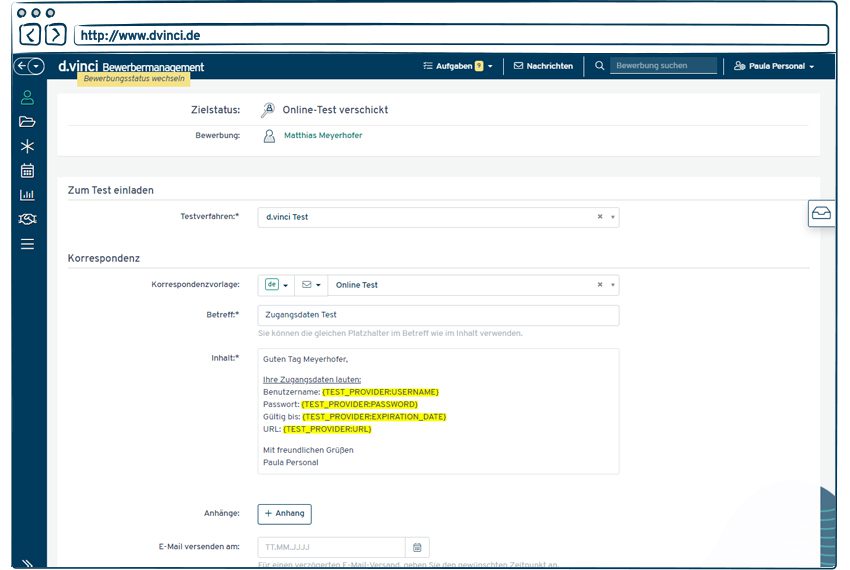The image size is (850, 570).
Task: Click the inbox tray icon on right edge
Action: tap(821, 213)
